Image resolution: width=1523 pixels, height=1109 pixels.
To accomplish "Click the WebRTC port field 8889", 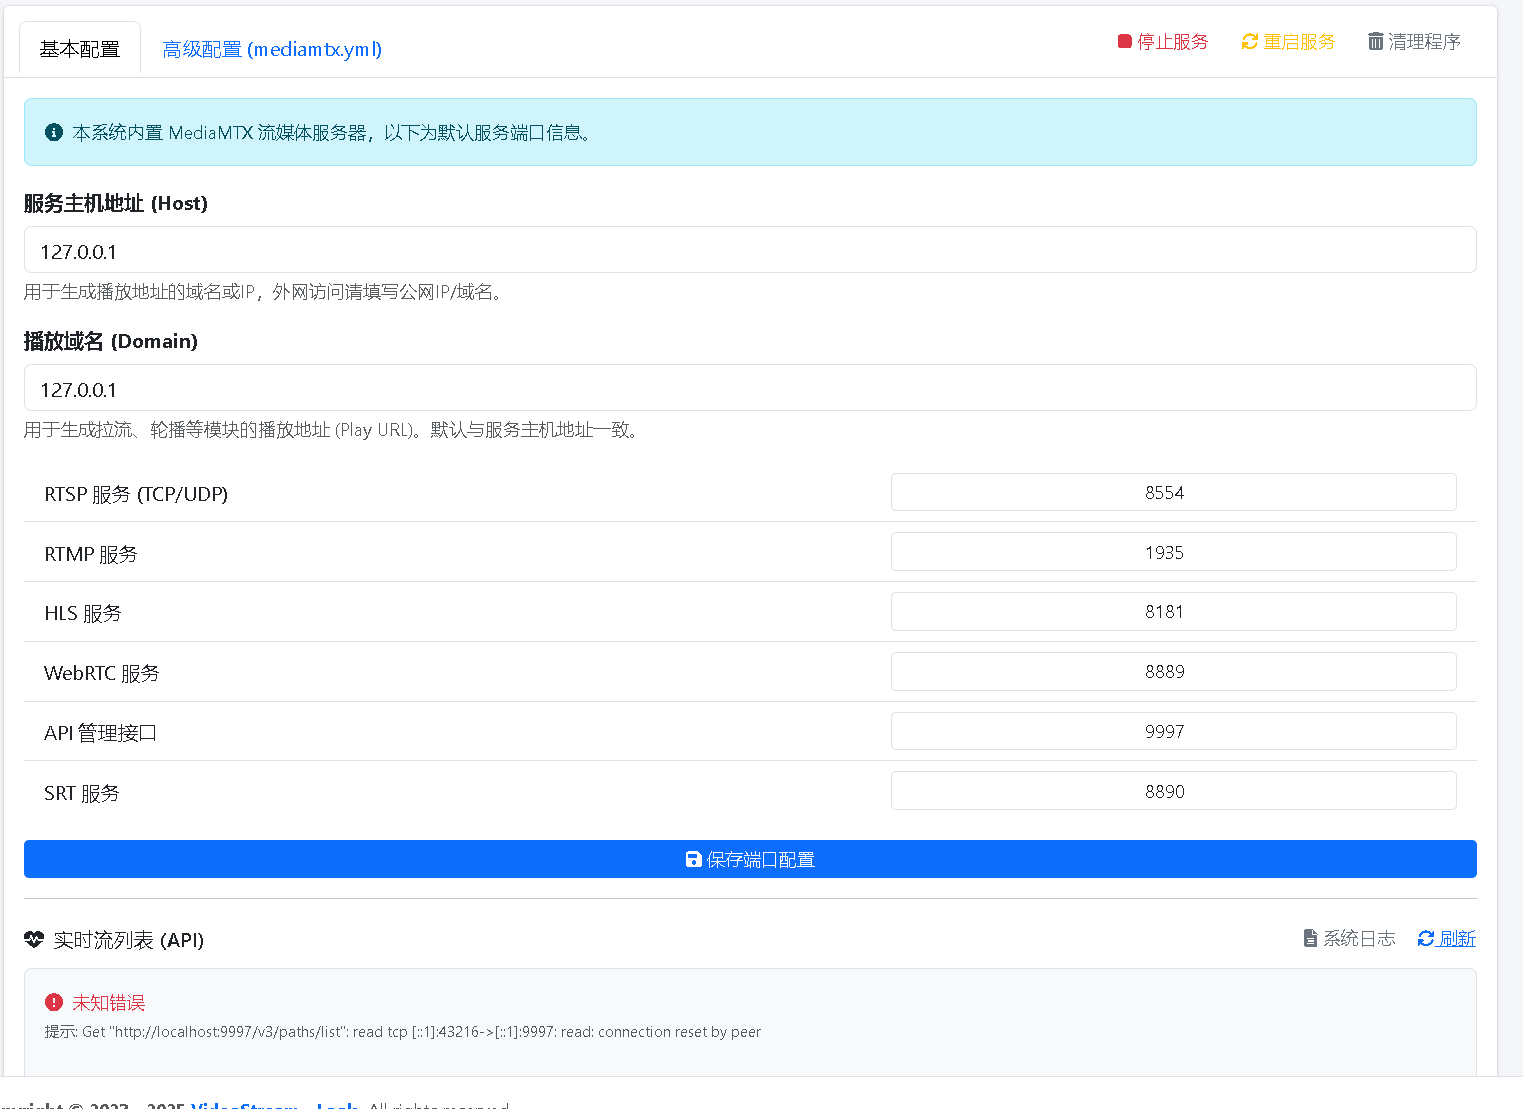I will [1173, 671].
